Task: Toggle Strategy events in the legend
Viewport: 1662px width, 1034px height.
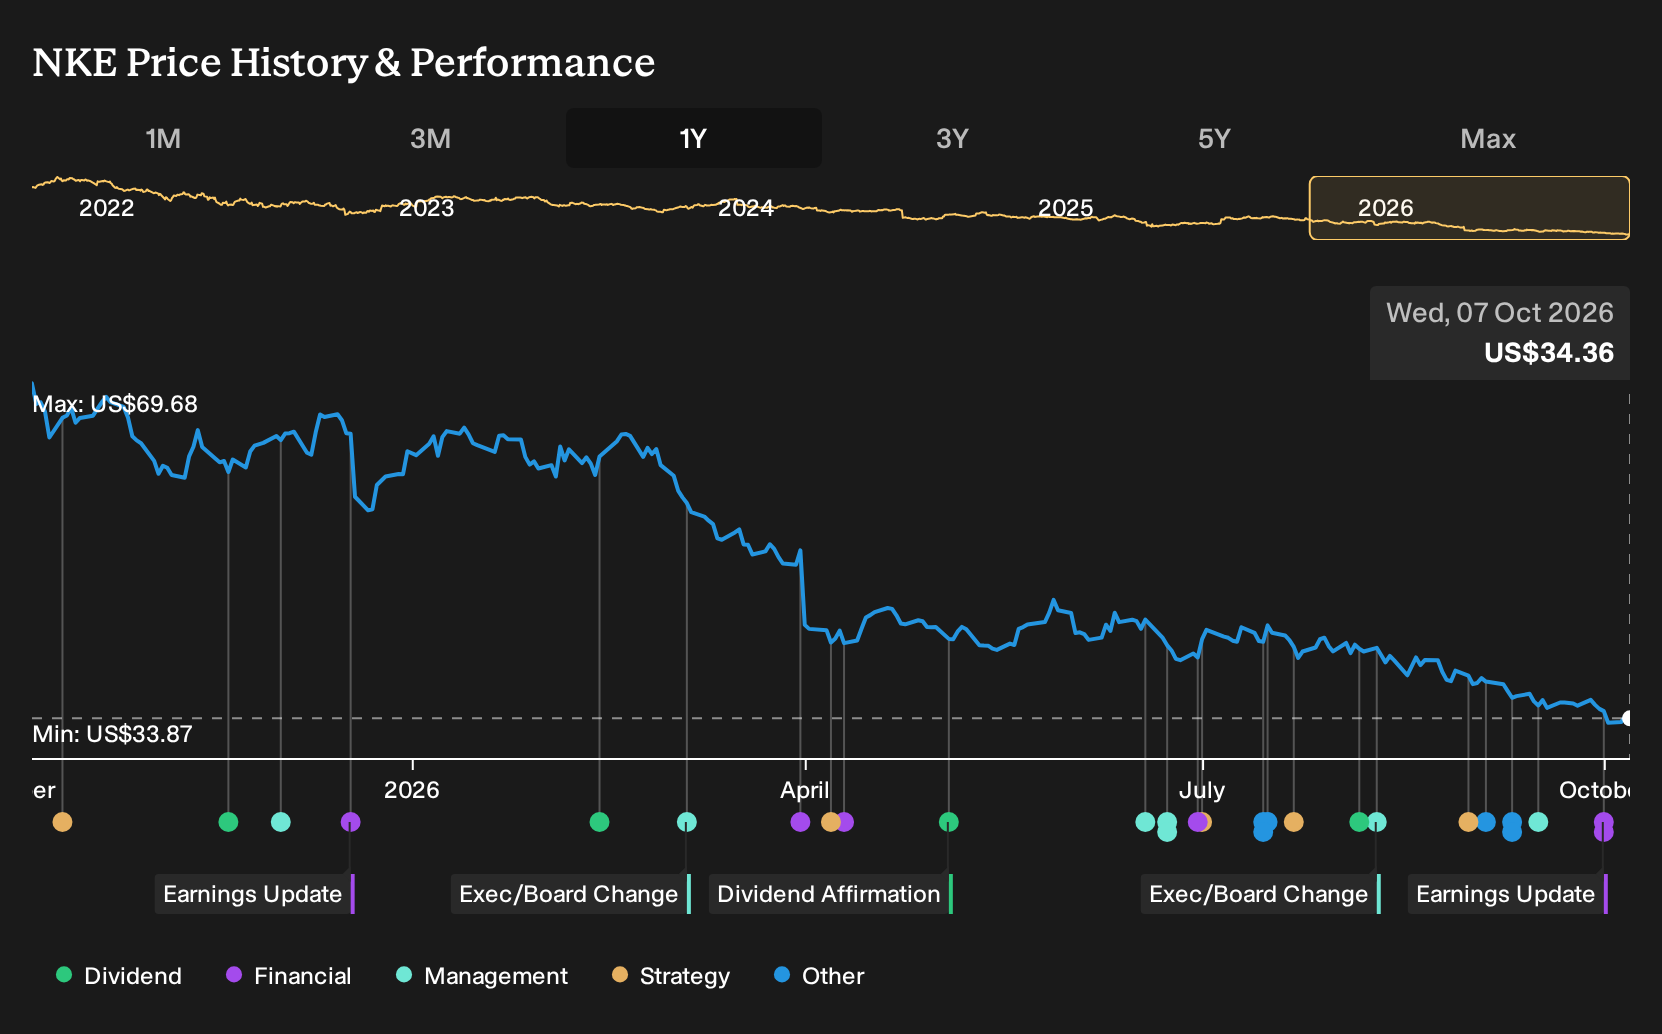Action: click(x=671, y=976)
